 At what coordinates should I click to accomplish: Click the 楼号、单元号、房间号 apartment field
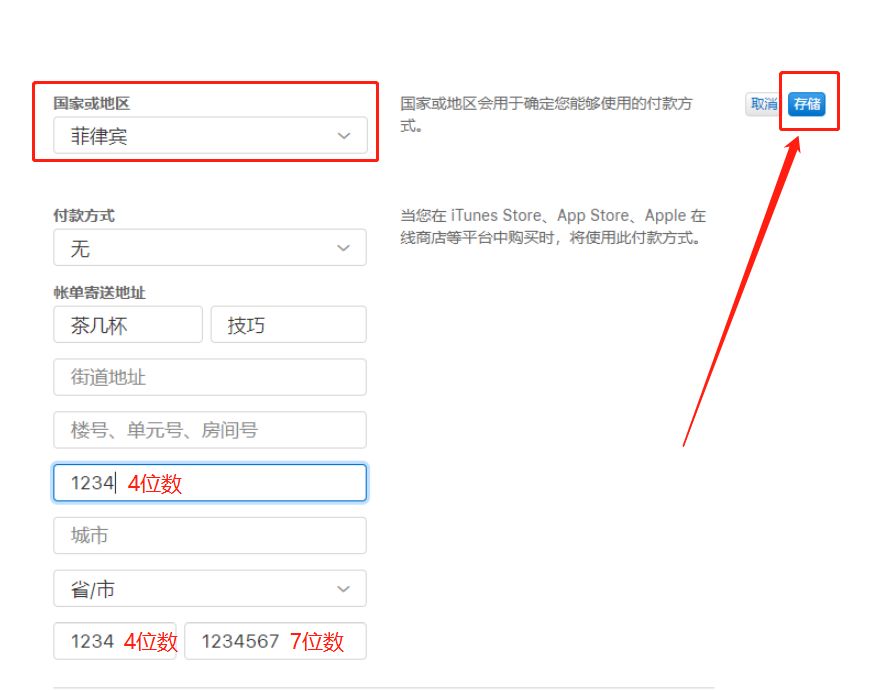(x=209, y=429)
